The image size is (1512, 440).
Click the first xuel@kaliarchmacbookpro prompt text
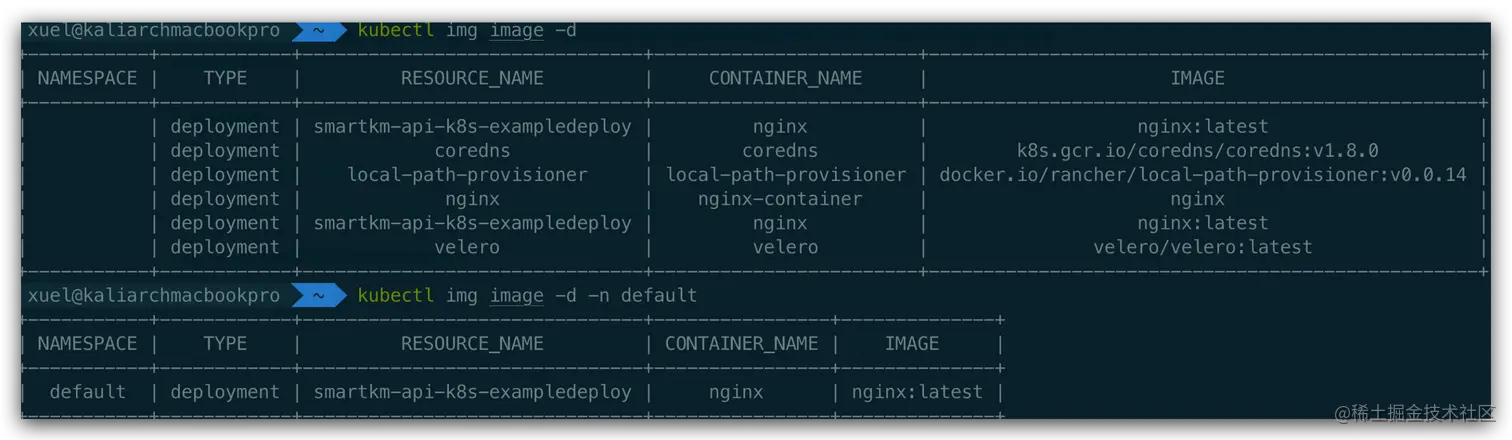(x=154, y=31)
